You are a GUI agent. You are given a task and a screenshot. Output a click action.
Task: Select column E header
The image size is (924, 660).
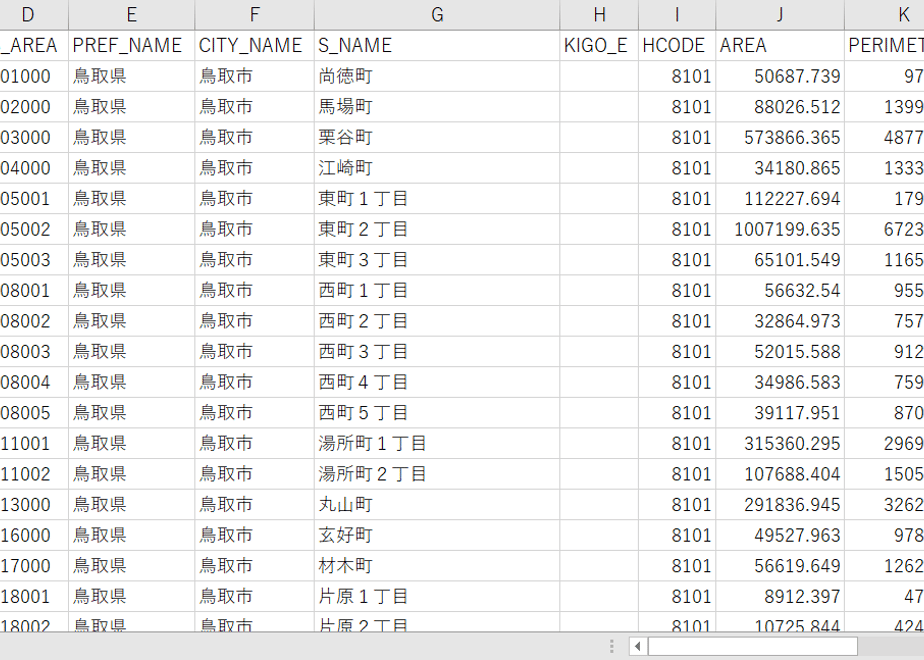click(131, 15)
